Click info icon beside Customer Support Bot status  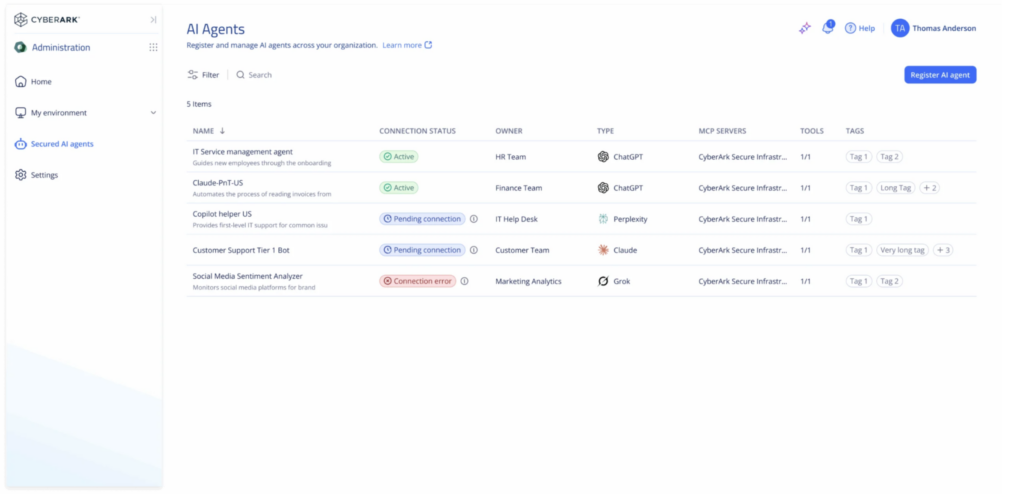click(x=474, y=250)
